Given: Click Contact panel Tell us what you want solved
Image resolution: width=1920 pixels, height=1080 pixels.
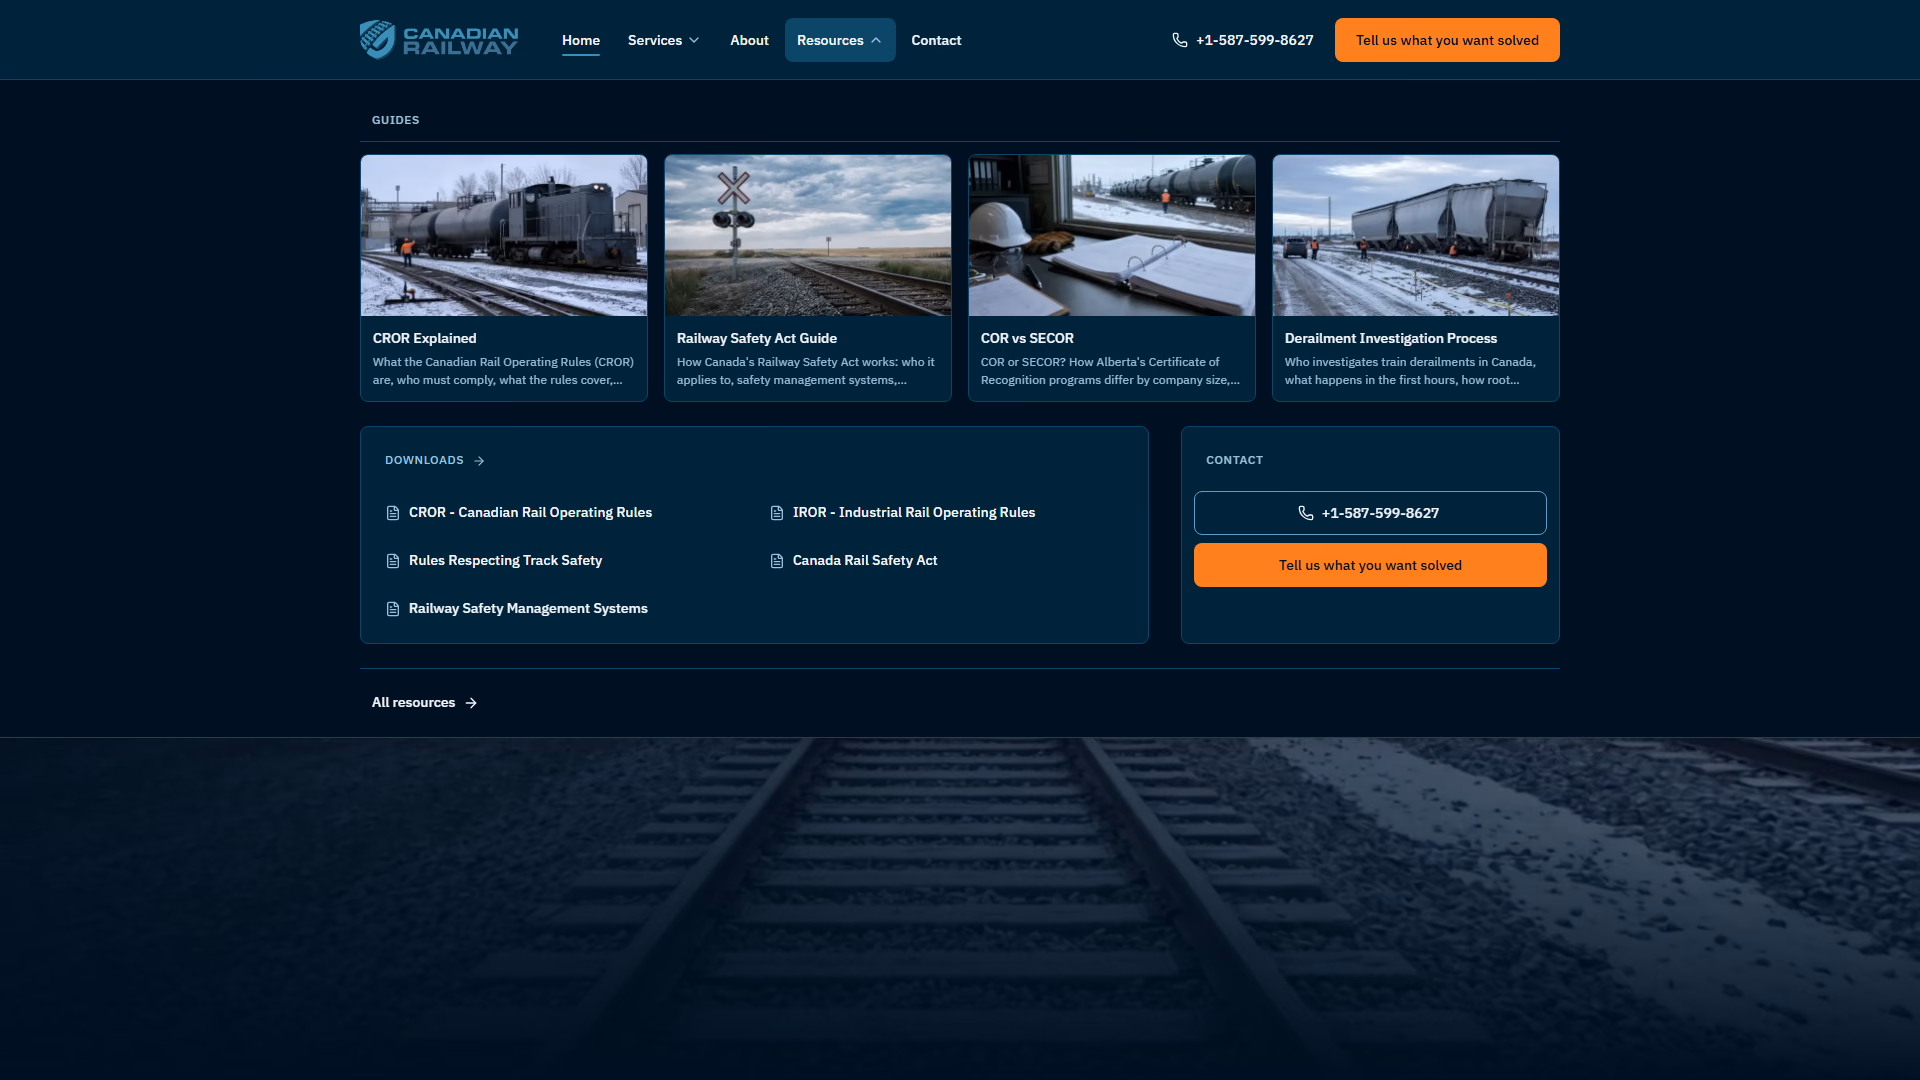Looking at the screenshot, I should 1370,565.
